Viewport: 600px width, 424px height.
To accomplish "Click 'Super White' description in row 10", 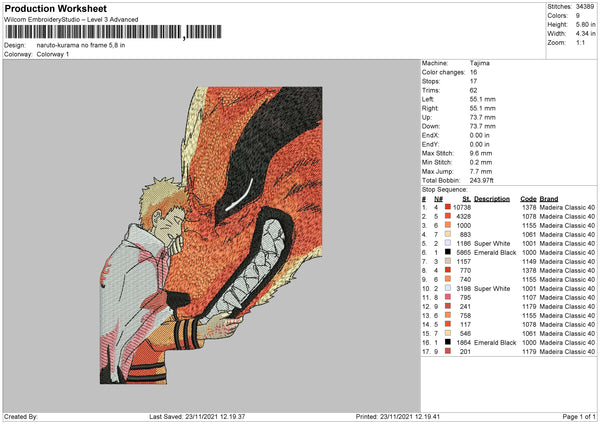I will coord(492,289).
